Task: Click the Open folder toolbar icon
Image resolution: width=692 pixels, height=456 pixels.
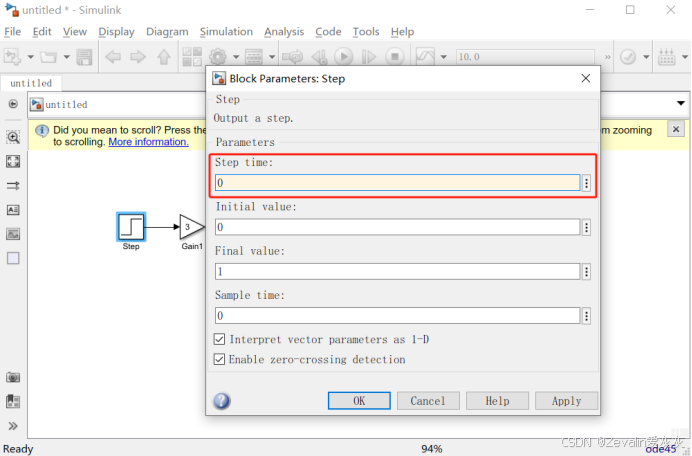Action: coord(49,57)
